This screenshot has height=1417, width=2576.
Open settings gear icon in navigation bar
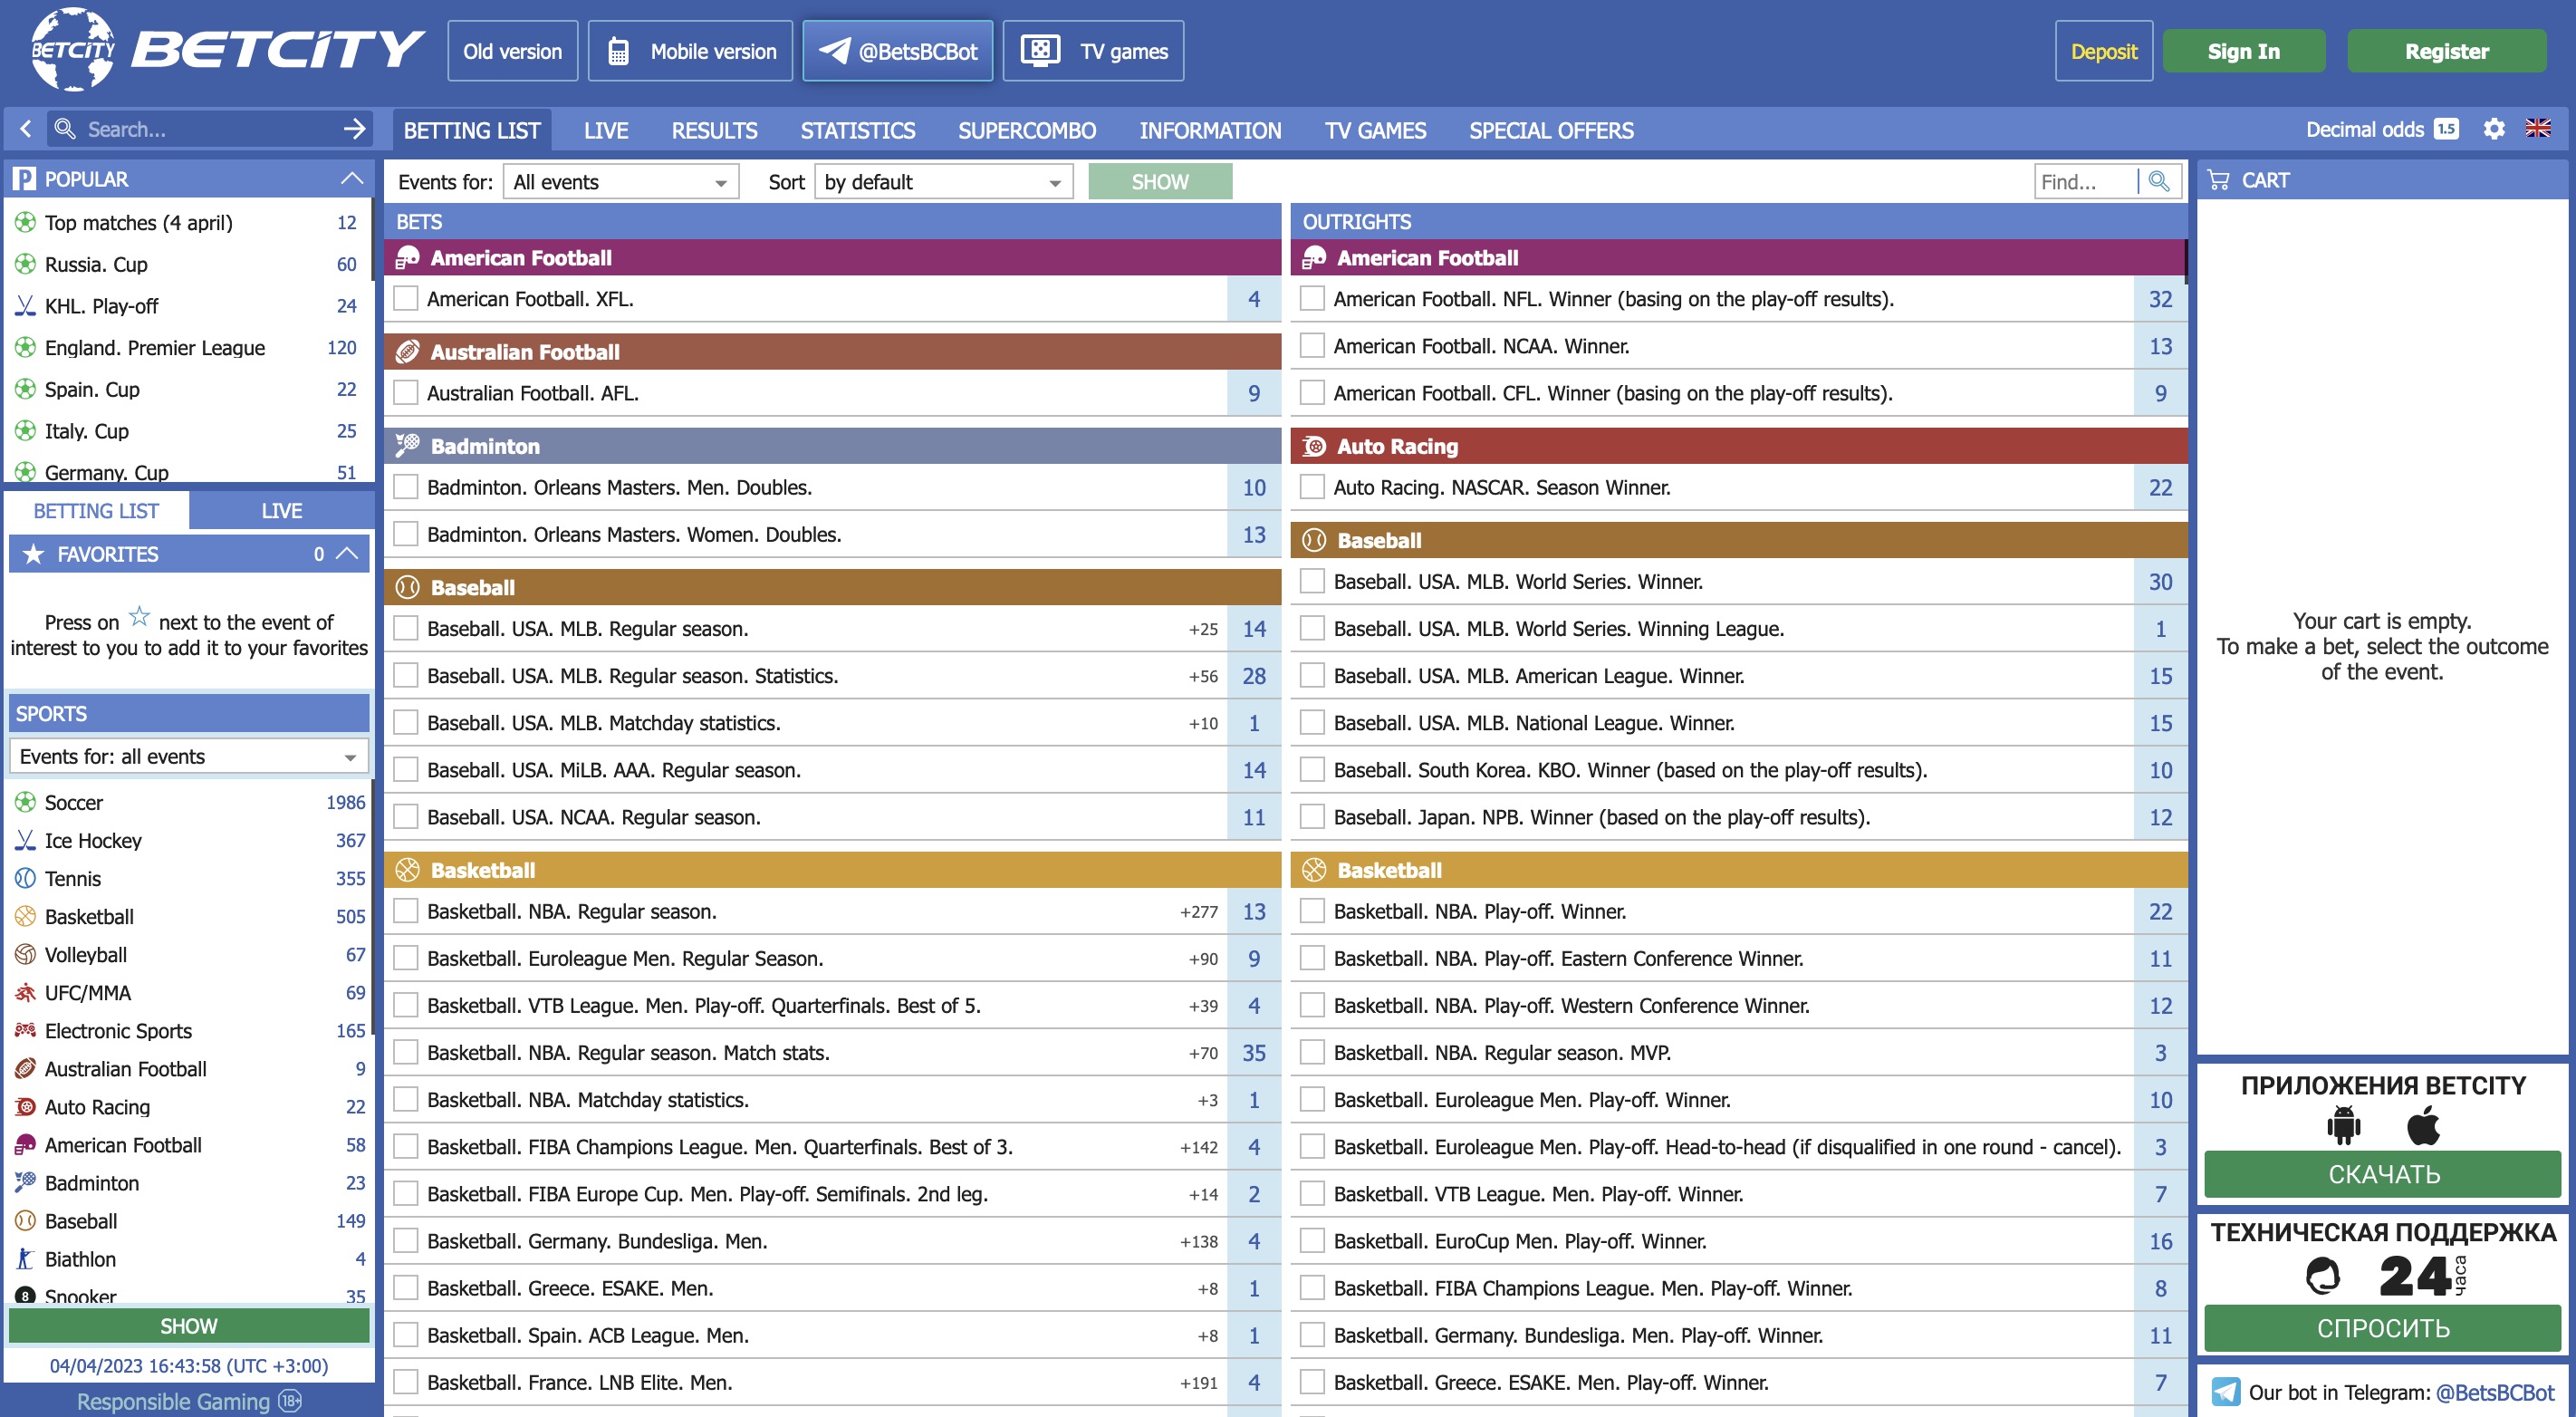[x=2494, y=129]
